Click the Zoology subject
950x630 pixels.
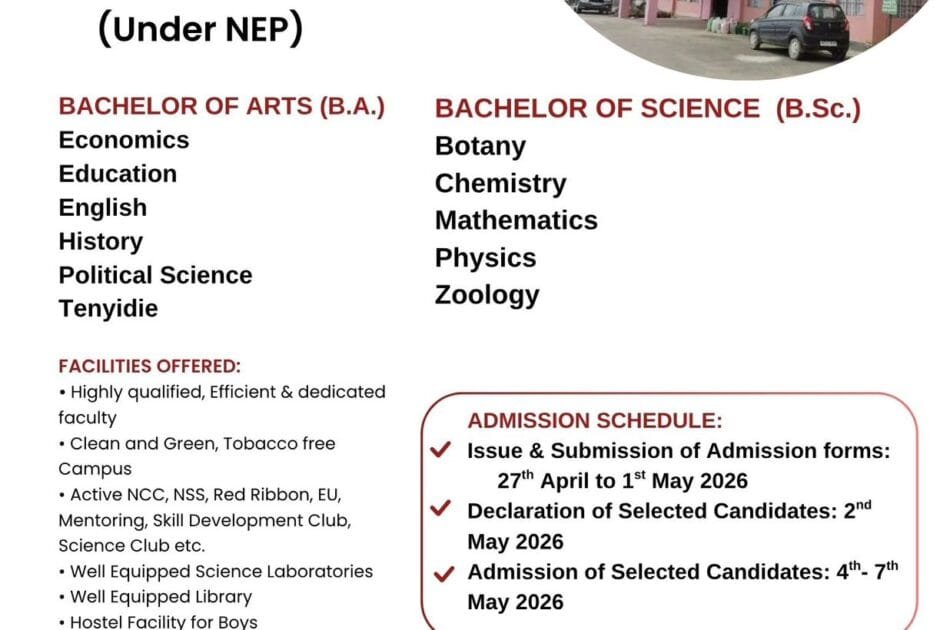pyautogui.click(x=487, y=295)
